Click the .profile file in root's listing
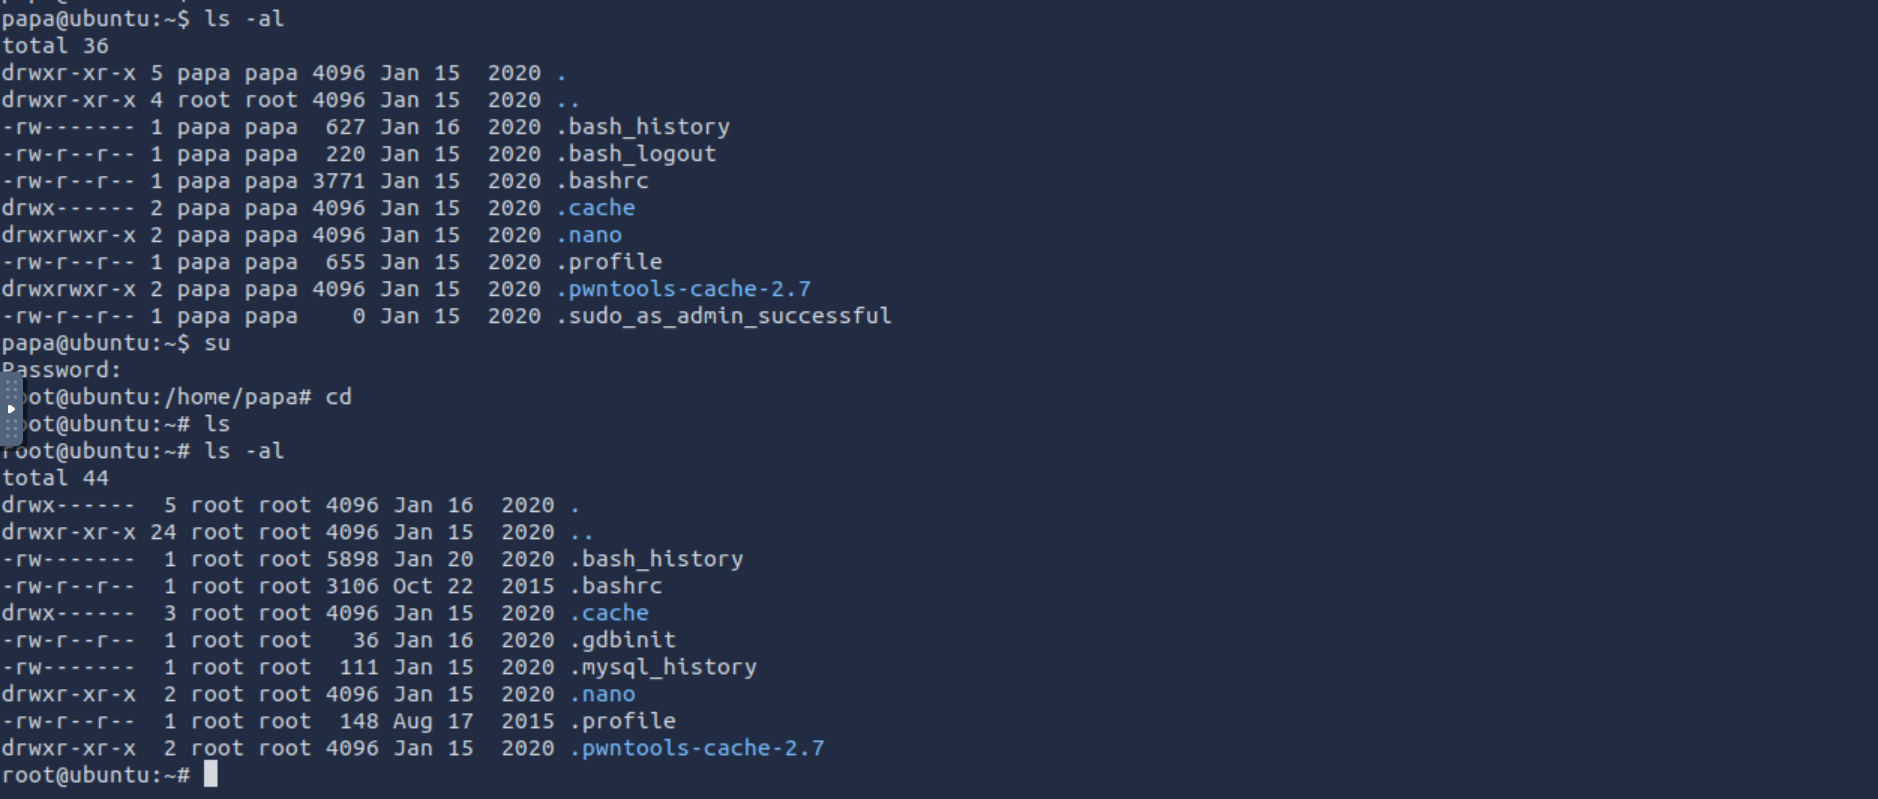The height and width of the screenshot is (799, 1878). point(622,721)
